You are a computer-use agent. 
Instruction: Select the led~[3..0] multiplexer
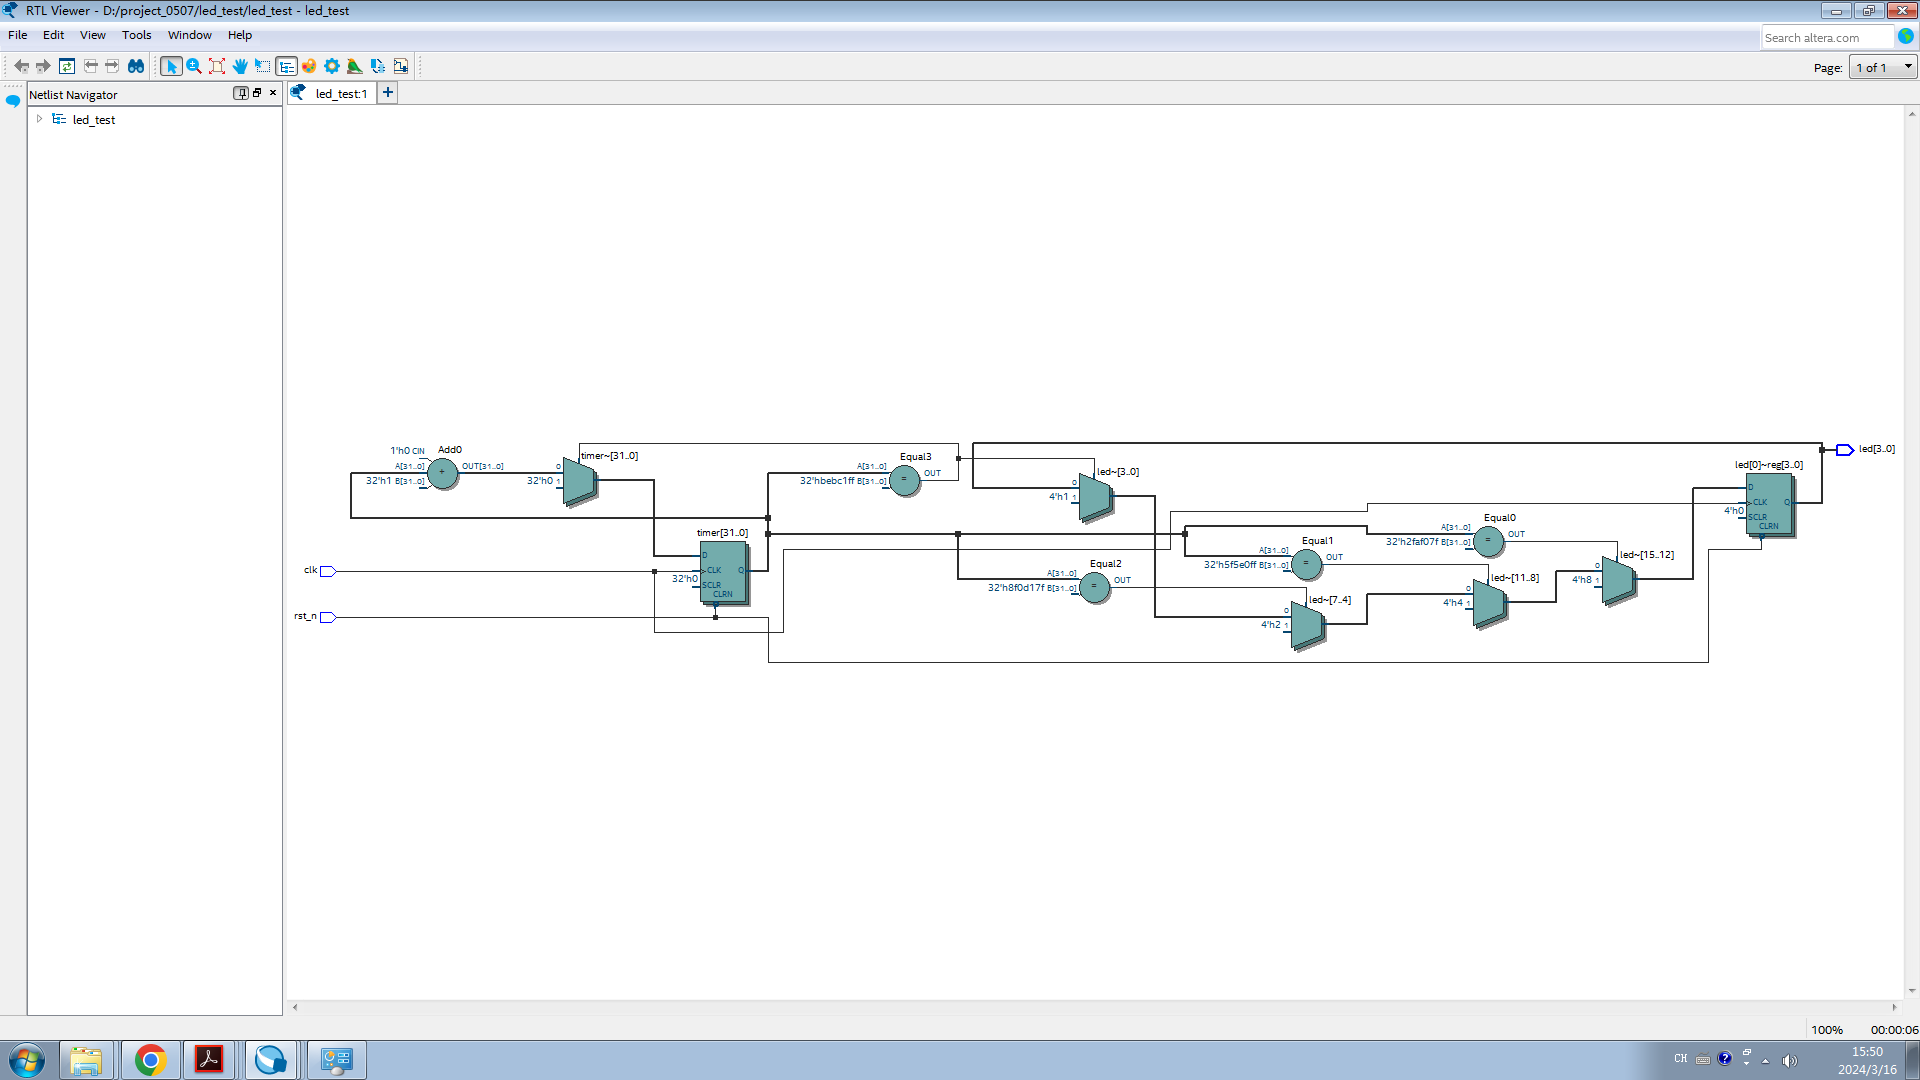(x=1097, y=498)
